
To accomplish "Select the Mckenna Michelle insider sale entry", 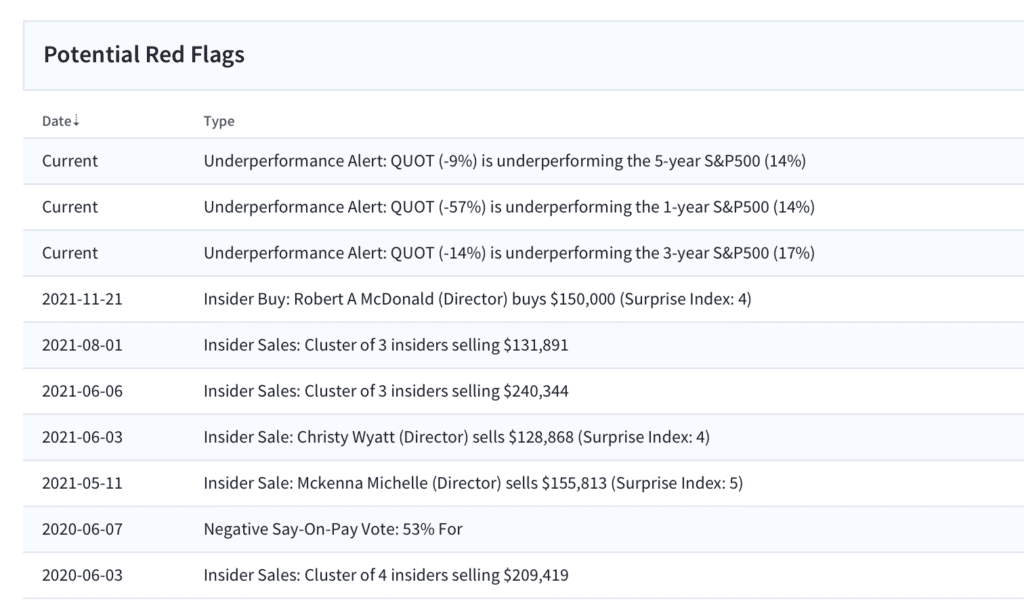I will (x=473, y=483).
